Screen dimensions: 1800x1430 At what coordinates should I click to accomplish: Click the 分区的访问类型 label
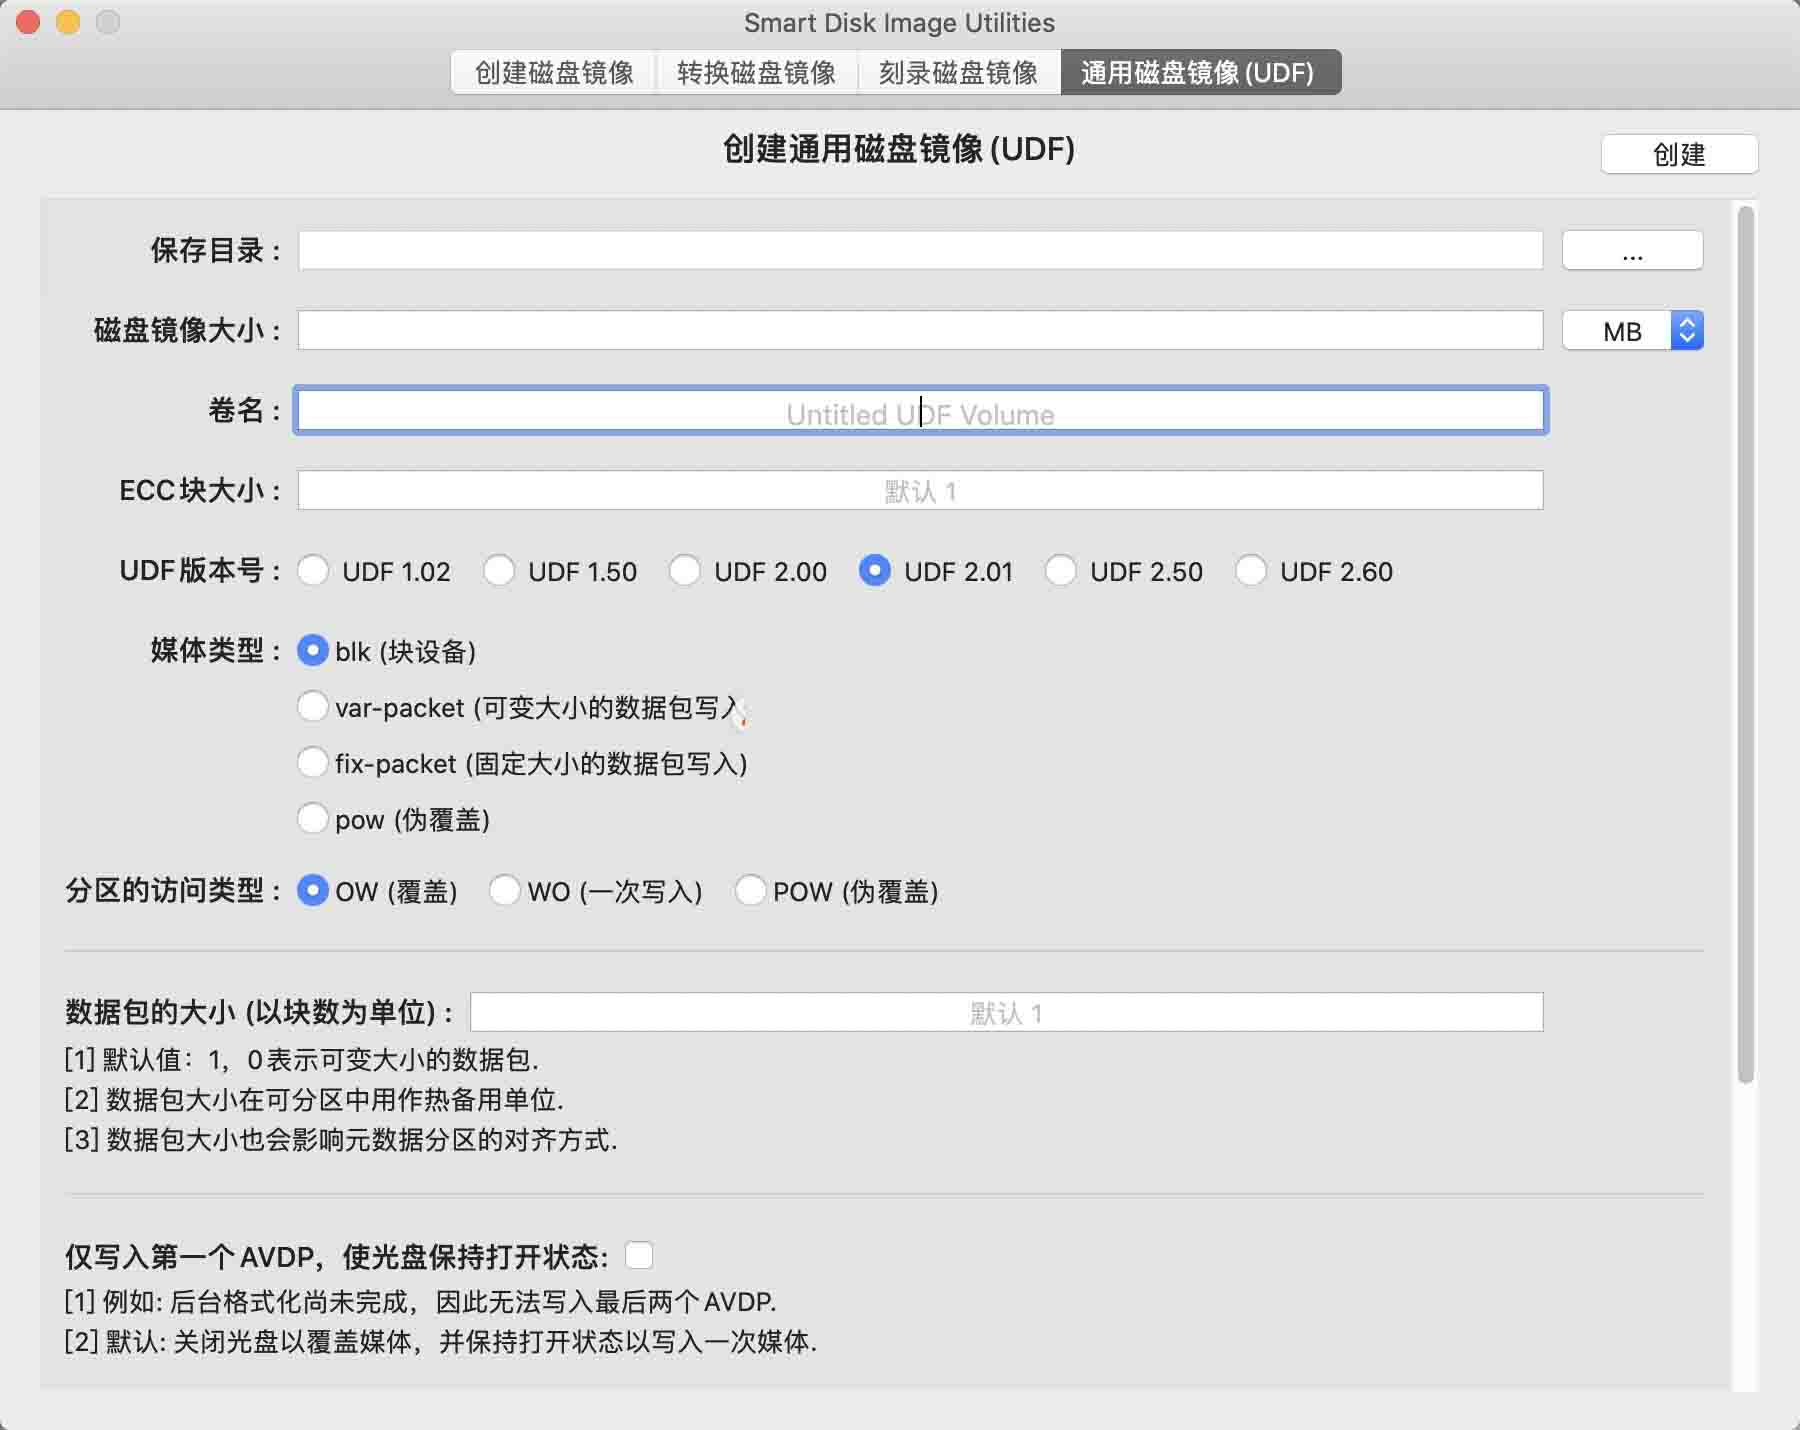point(172,890)
